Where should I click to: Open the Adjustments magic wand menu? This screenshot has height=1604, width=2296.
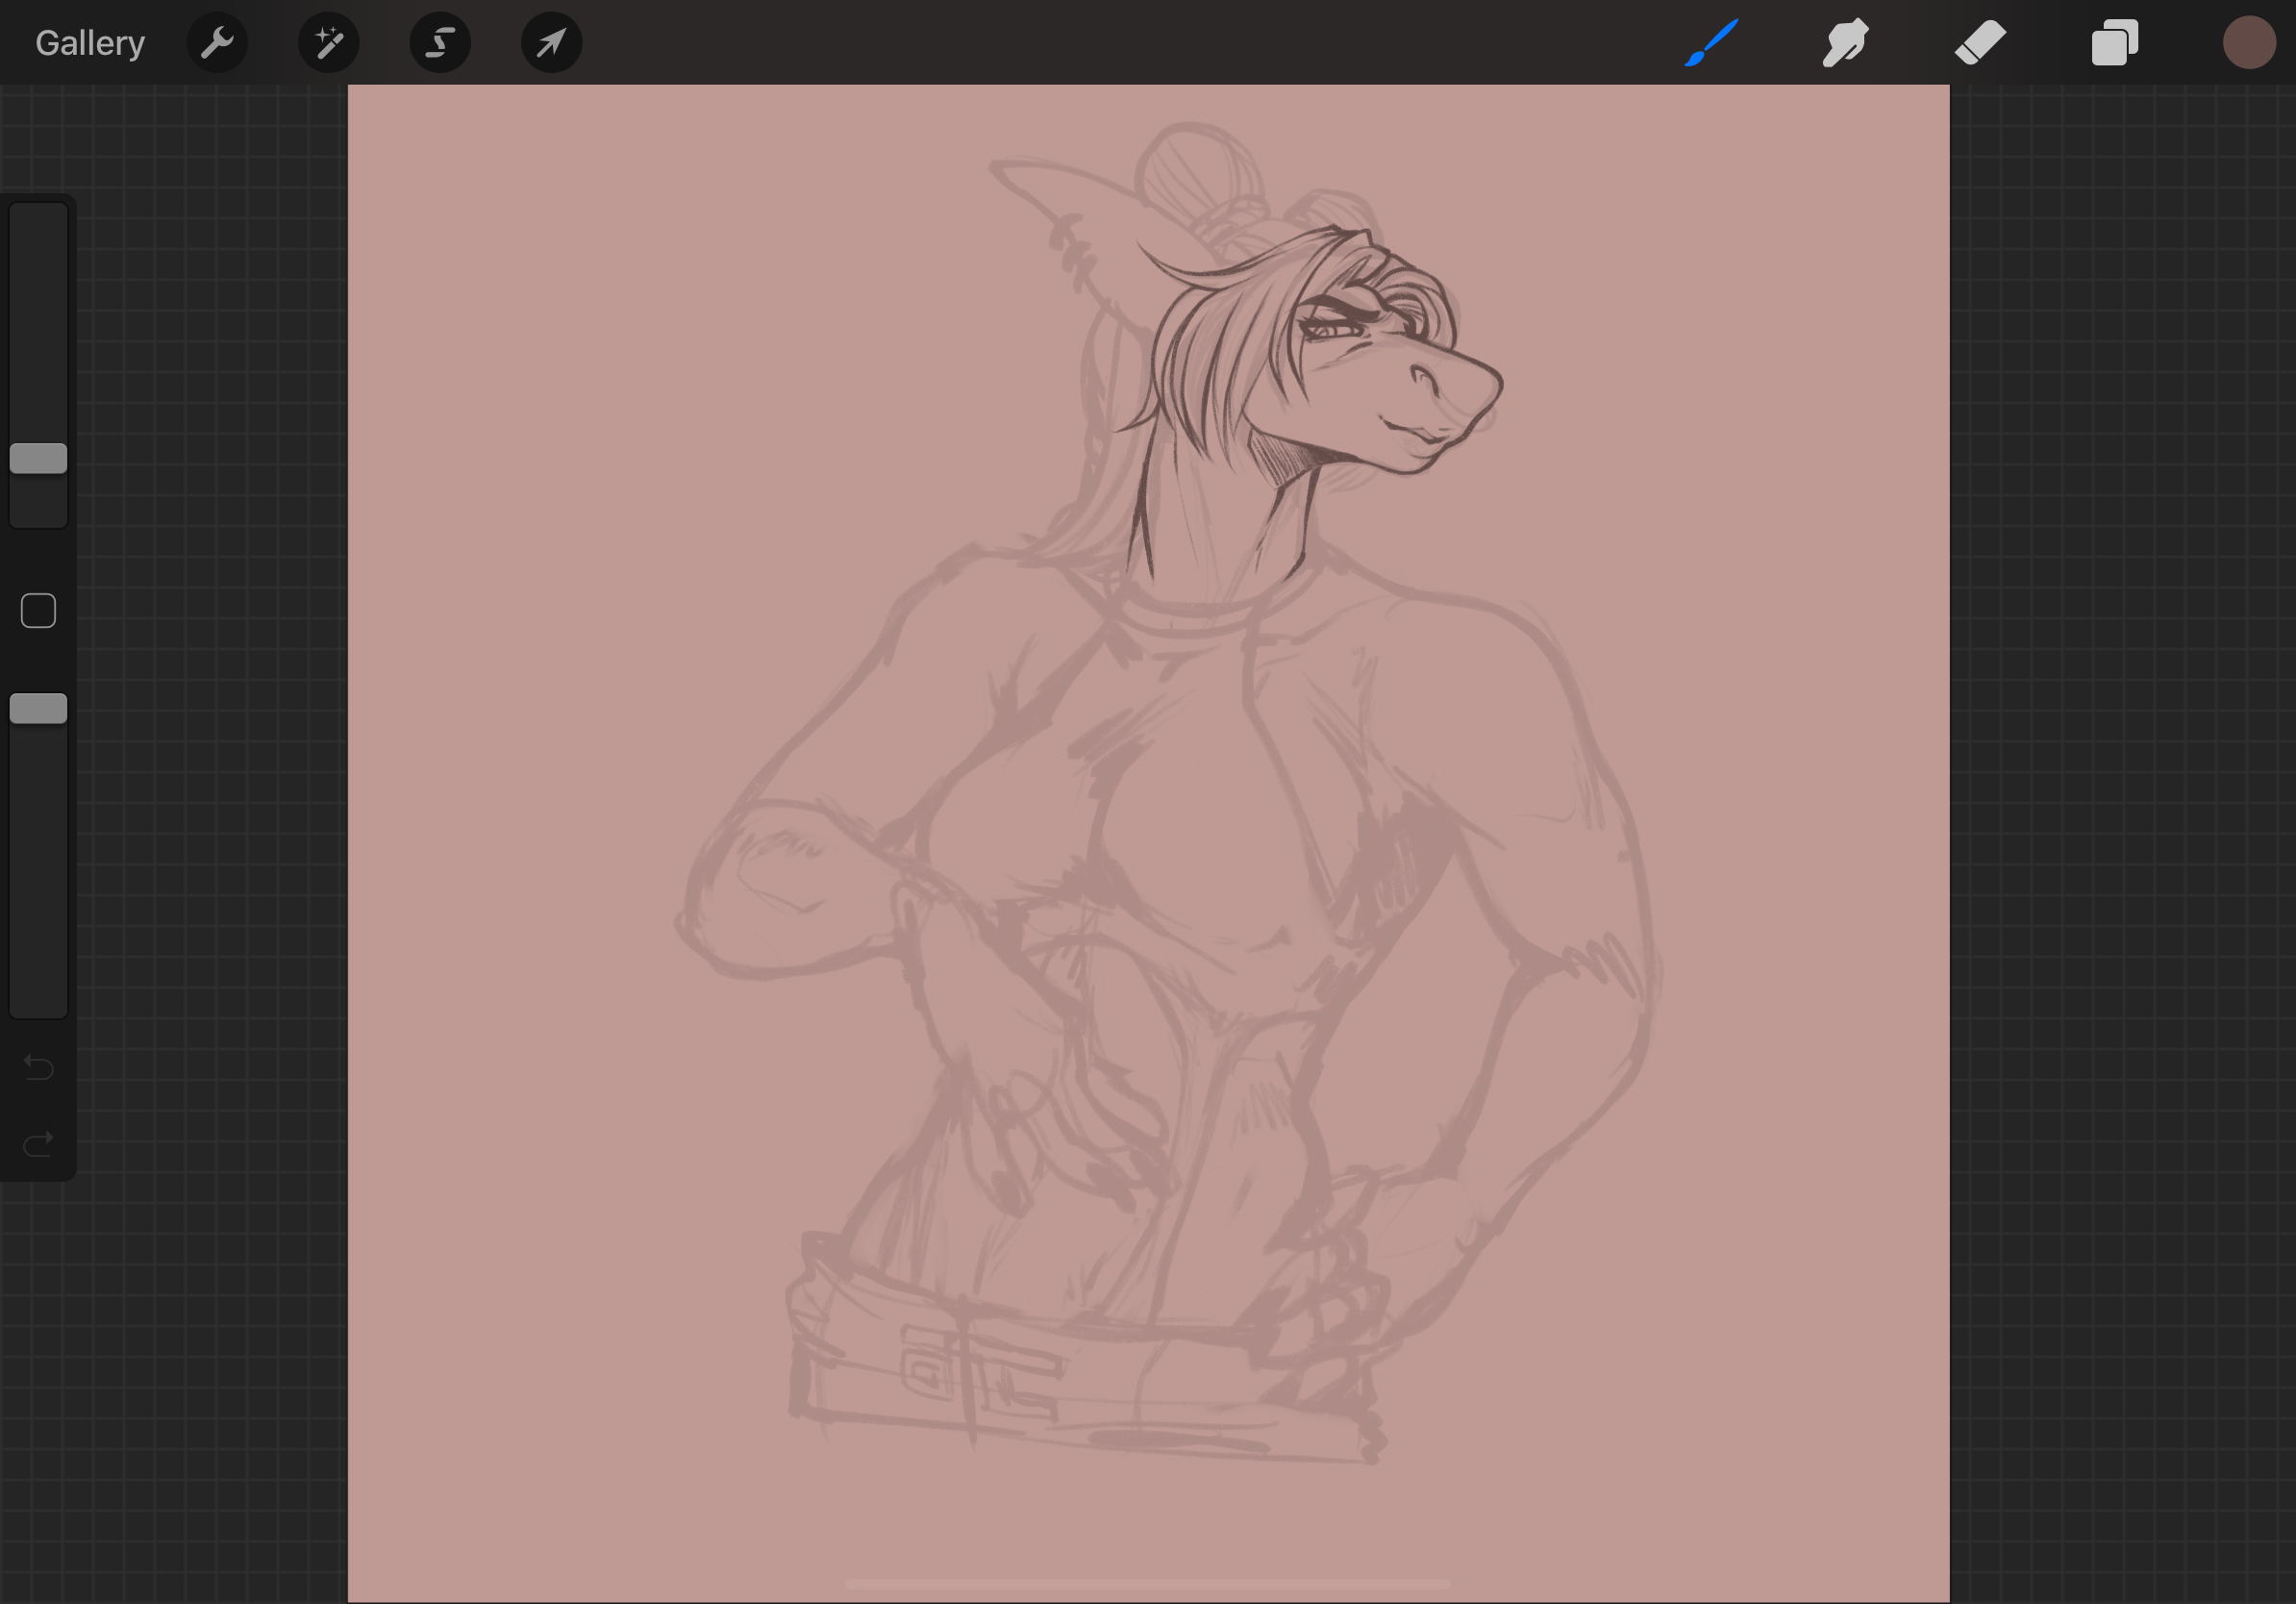click(x=329, y=43)
